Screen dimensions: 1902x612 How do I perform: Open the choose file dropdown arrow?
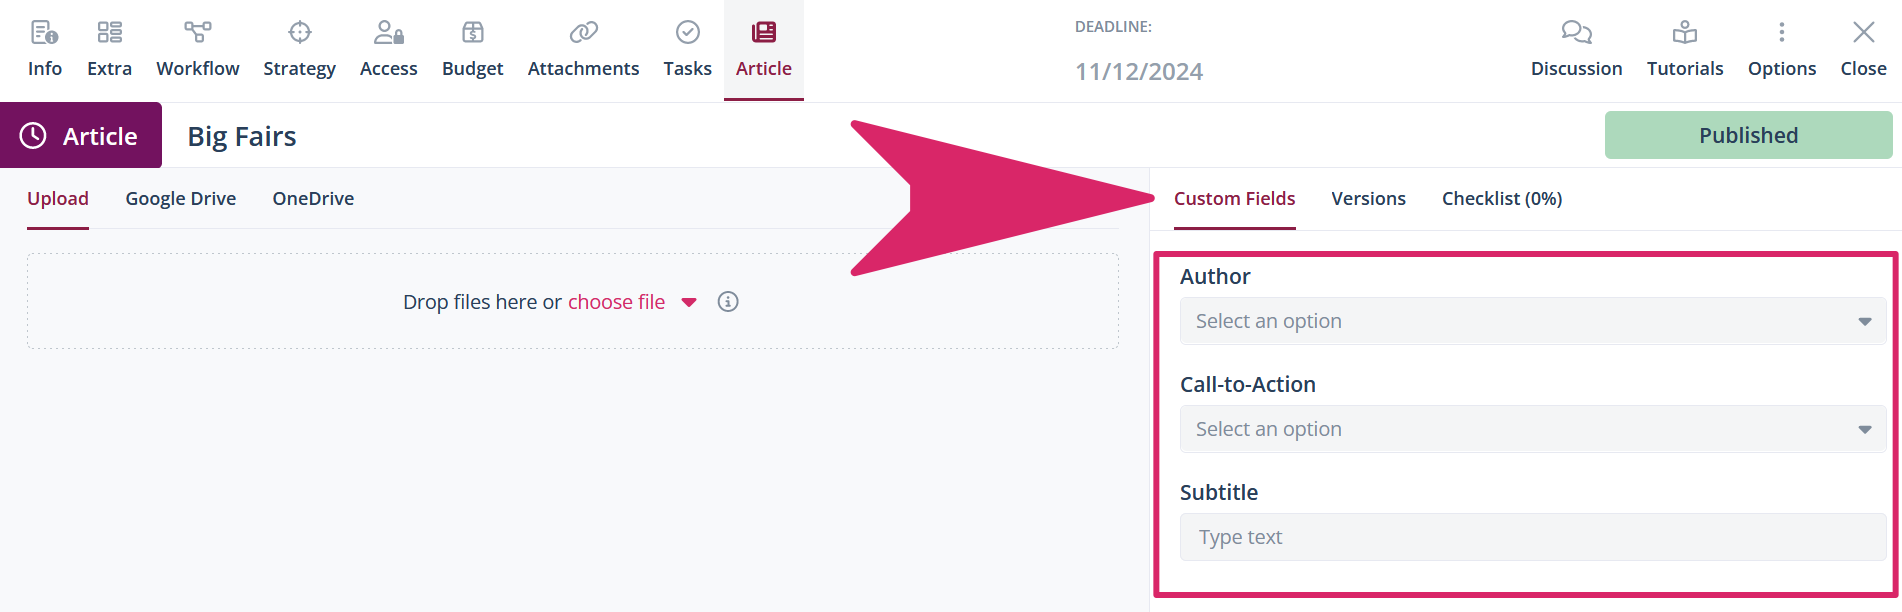[x=689, y=303]
